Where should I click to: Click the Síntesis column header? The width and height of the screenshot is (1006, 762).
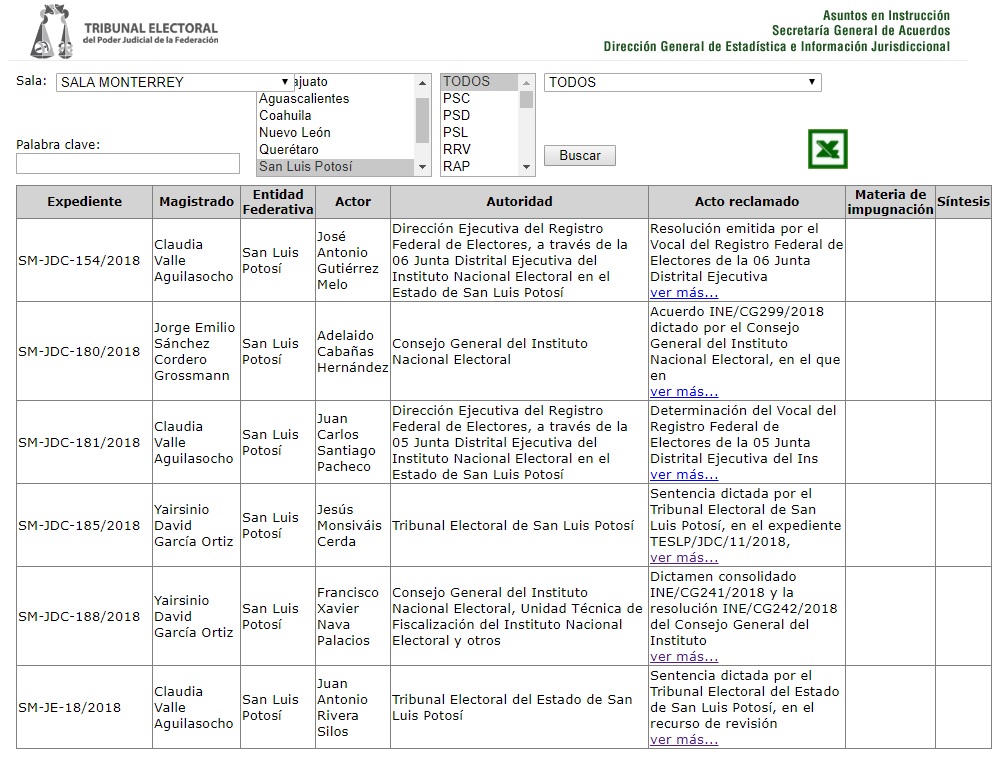point(963,202)
